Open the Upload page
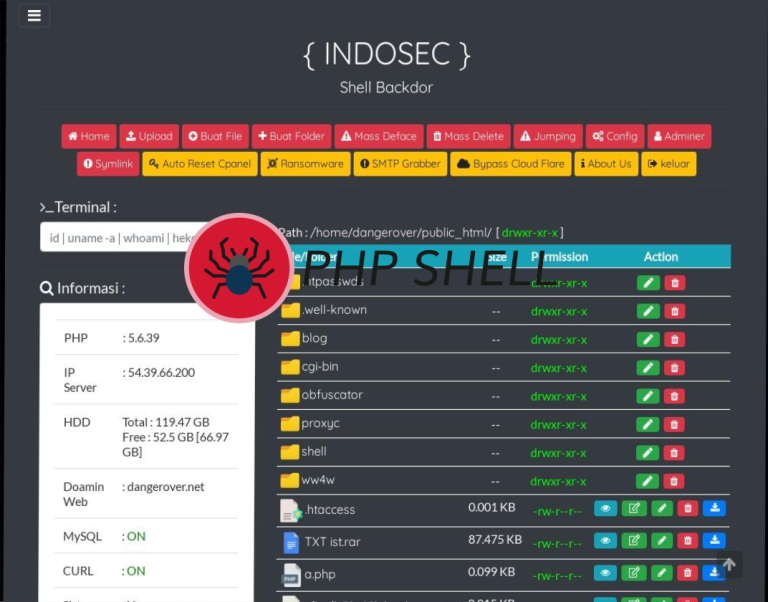 (148, 136)
